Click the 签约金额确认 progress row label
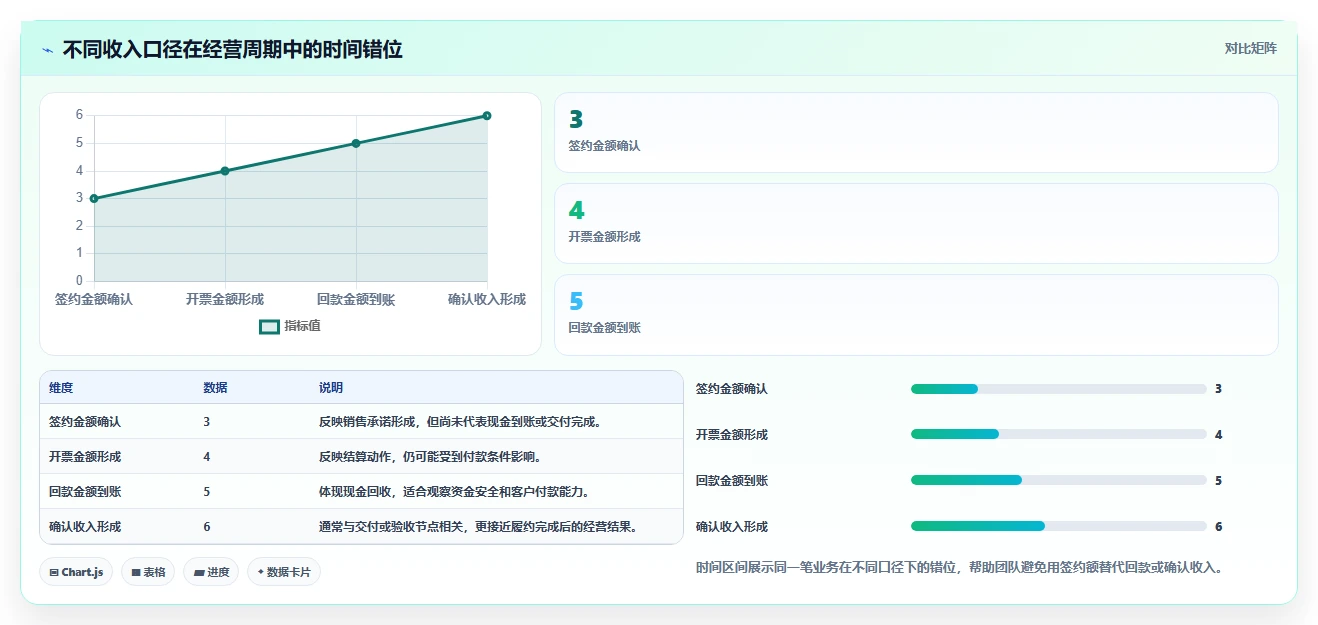The width and height of the screenshot is (1318, 625). click(732, 389)
